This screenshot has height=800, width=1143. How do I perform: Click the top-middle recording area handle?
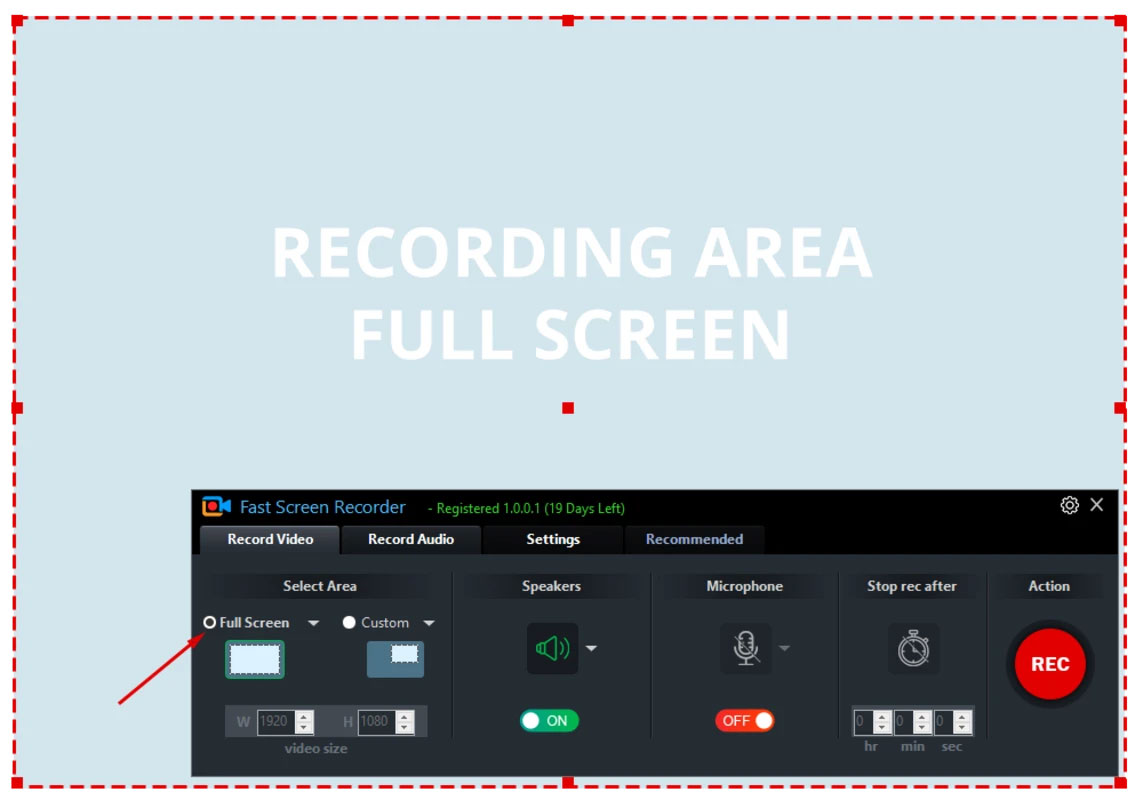click(x=568, y=20)
